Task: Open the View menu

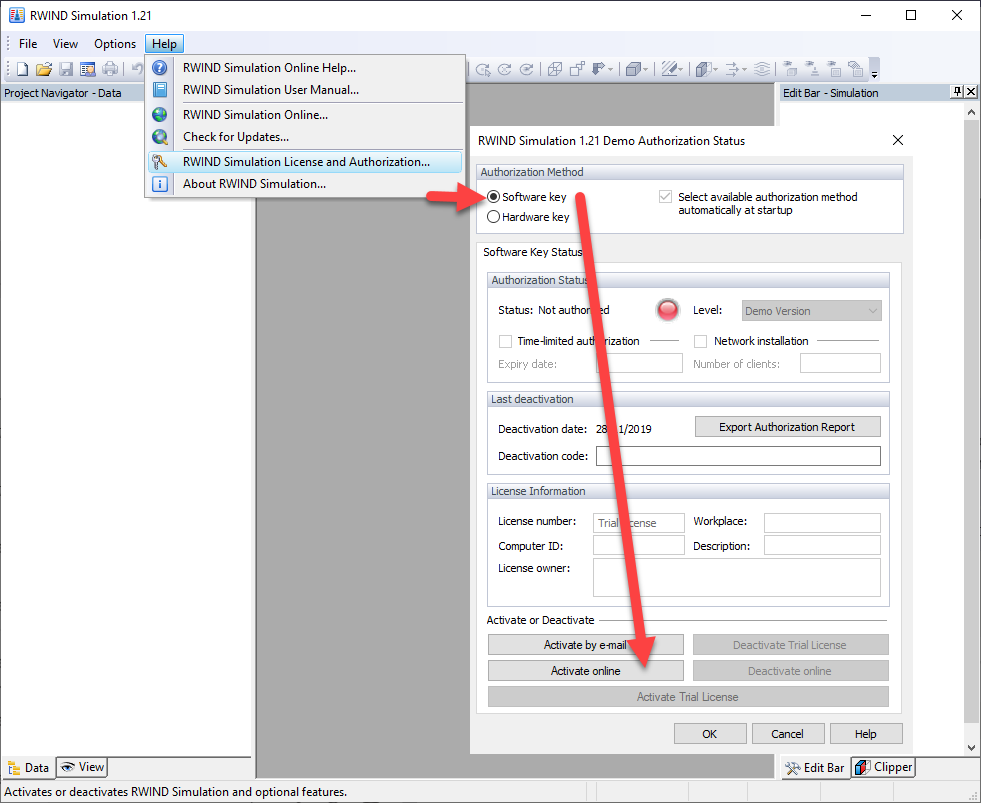Action: pyautogui.click(x=65, y=44)
